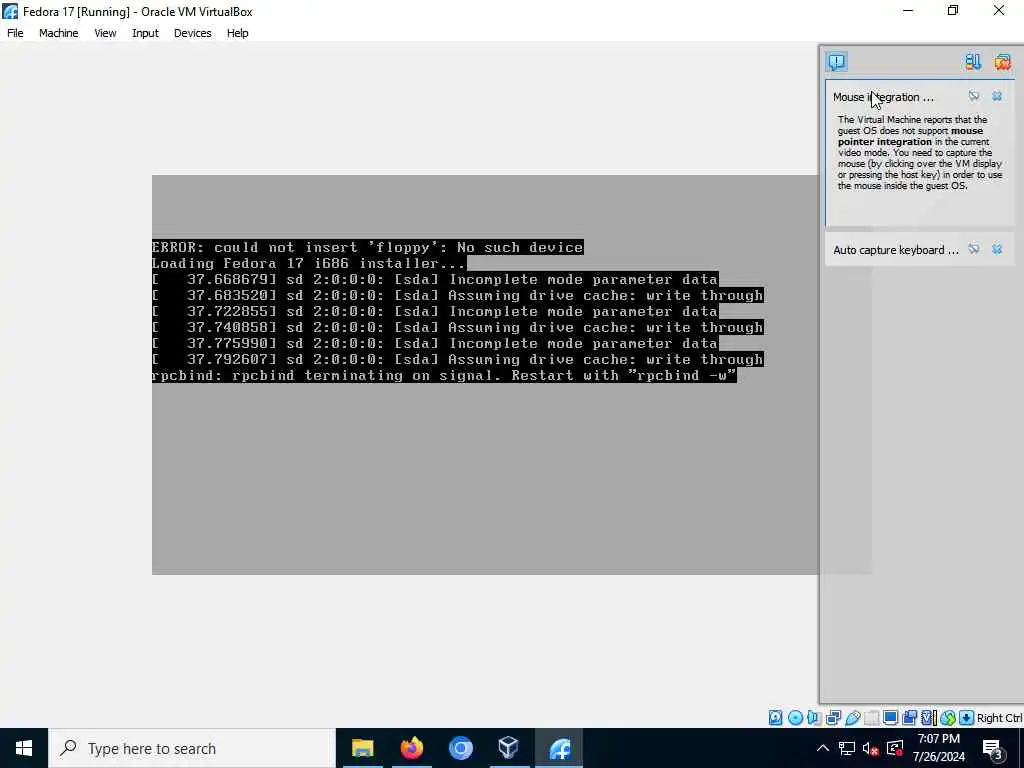The width and height of the screenshot is (1024, 768).
Task: Click the VirtualBox icon in the title bar
Action: click(10, 11)
